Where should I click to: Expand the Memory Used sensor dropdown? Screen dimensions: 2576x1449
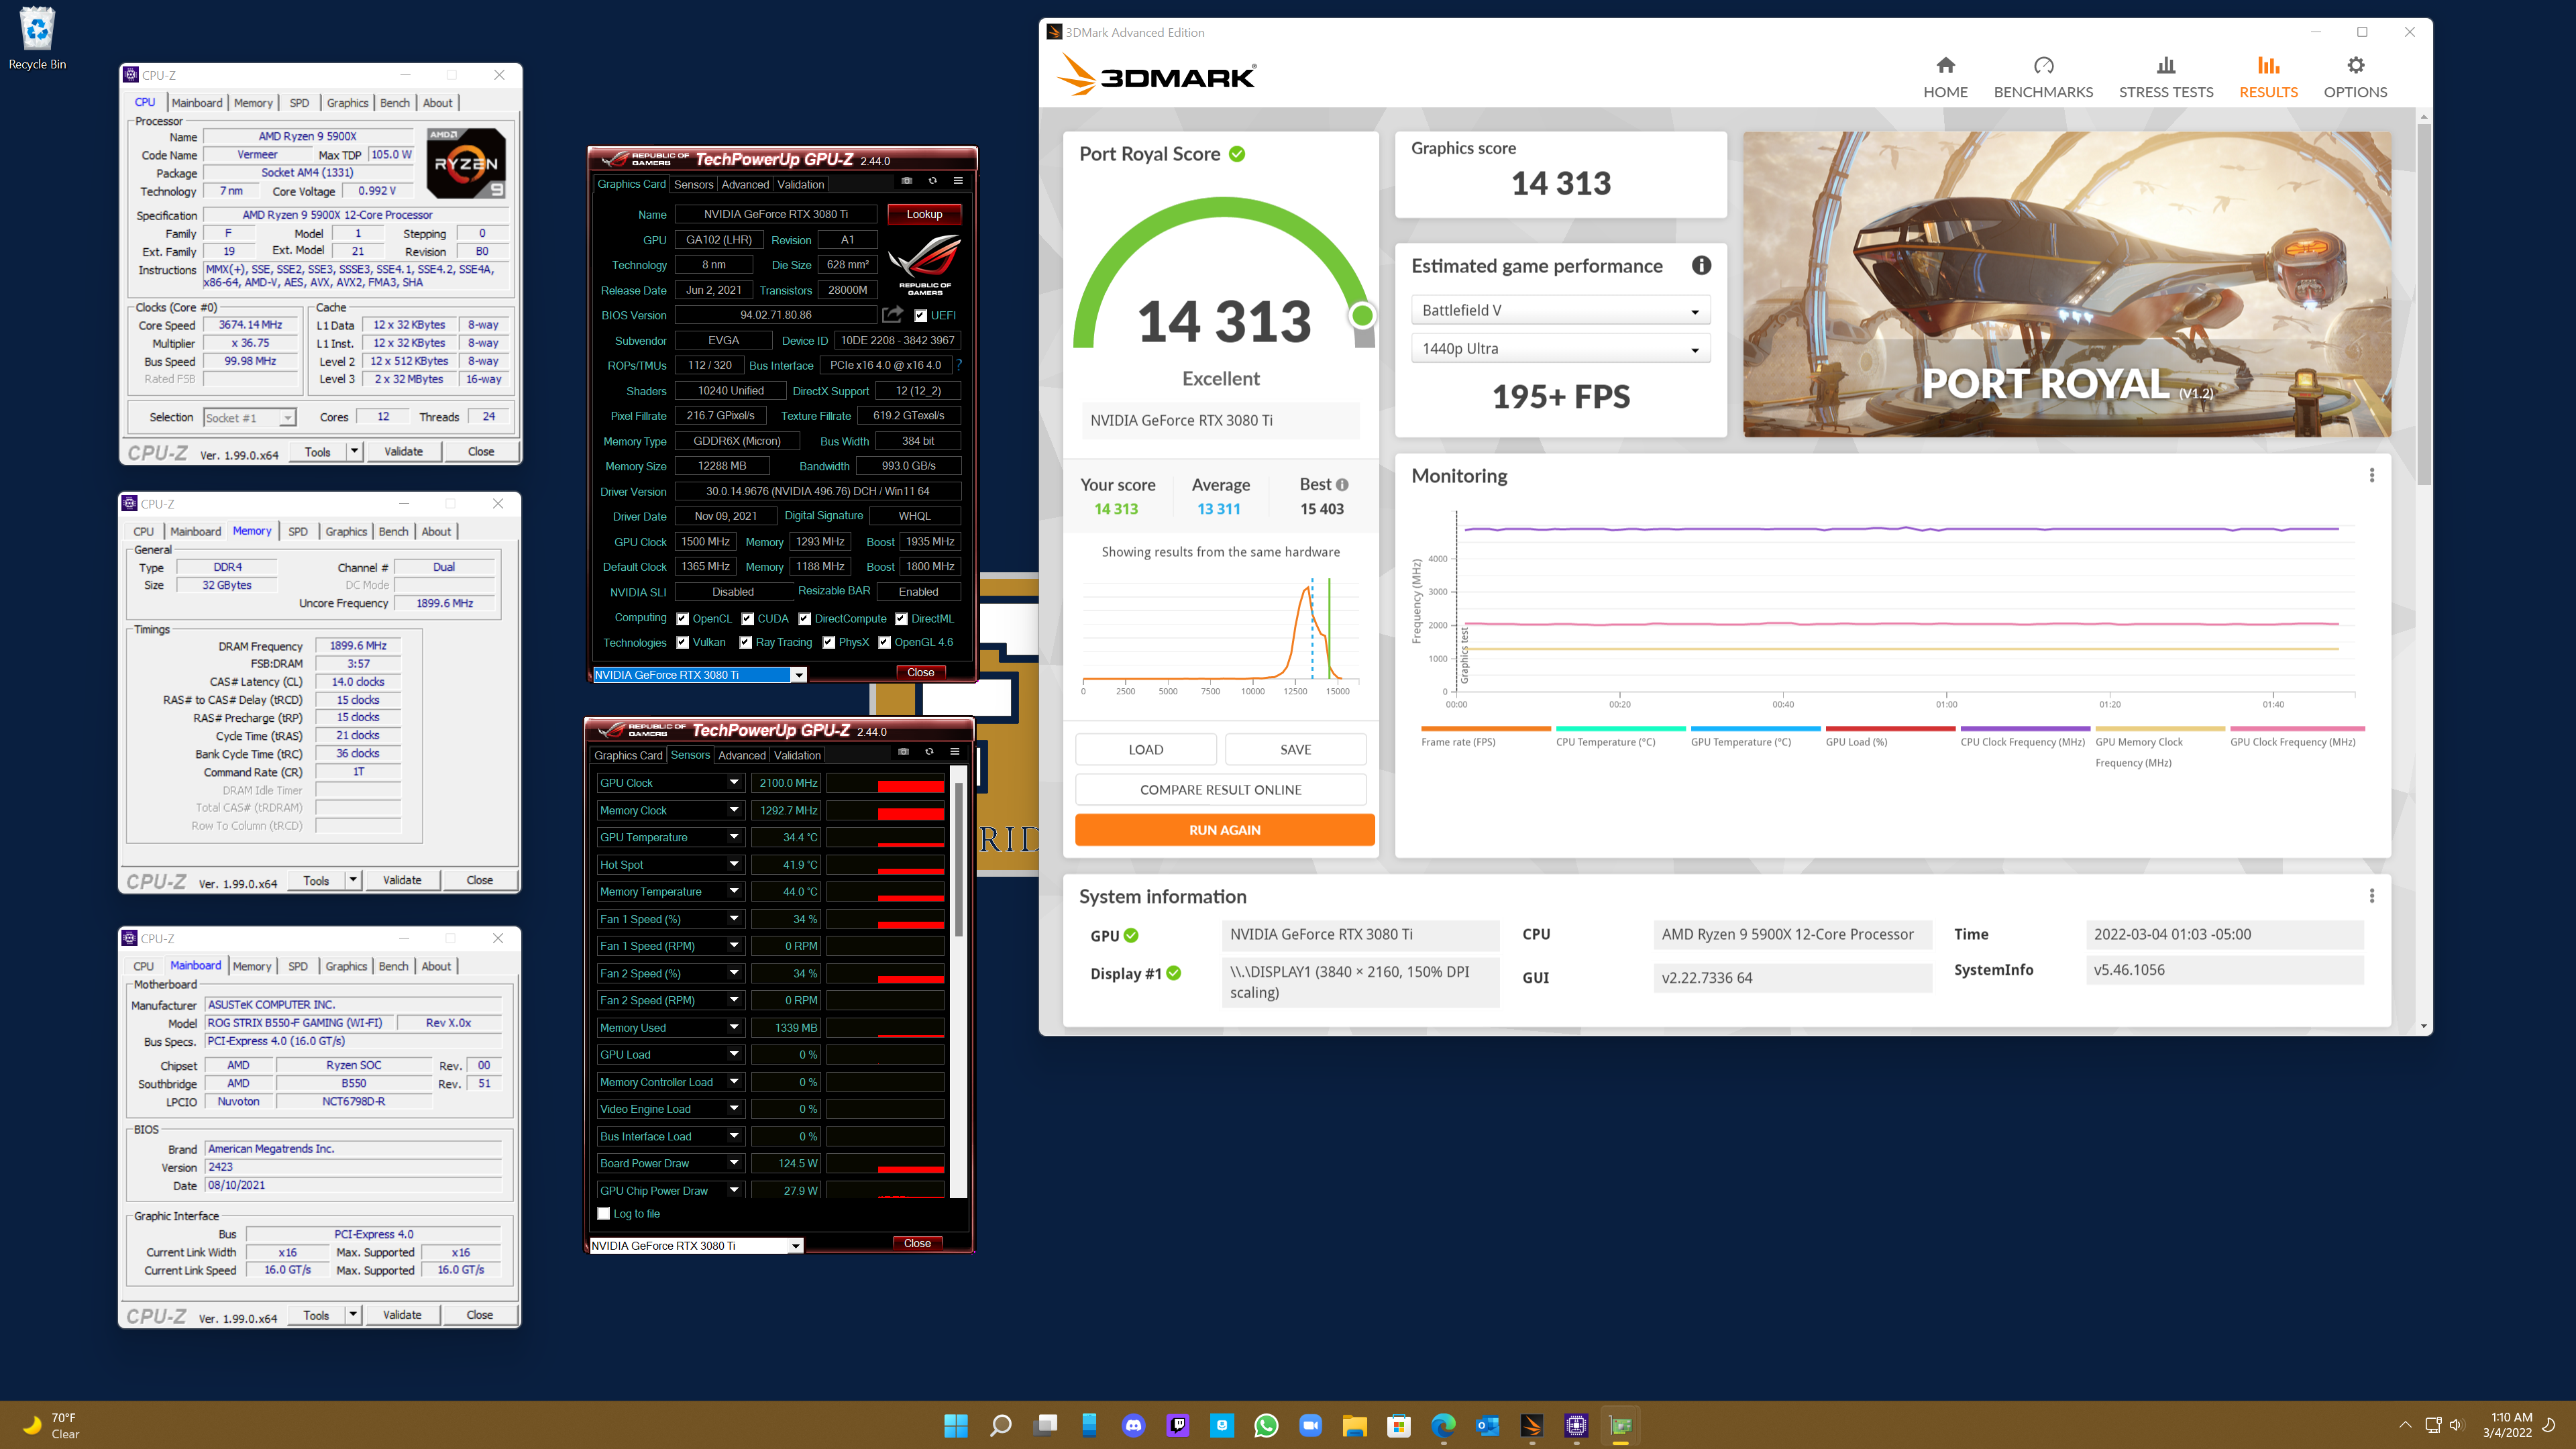tap(733, 1028)
